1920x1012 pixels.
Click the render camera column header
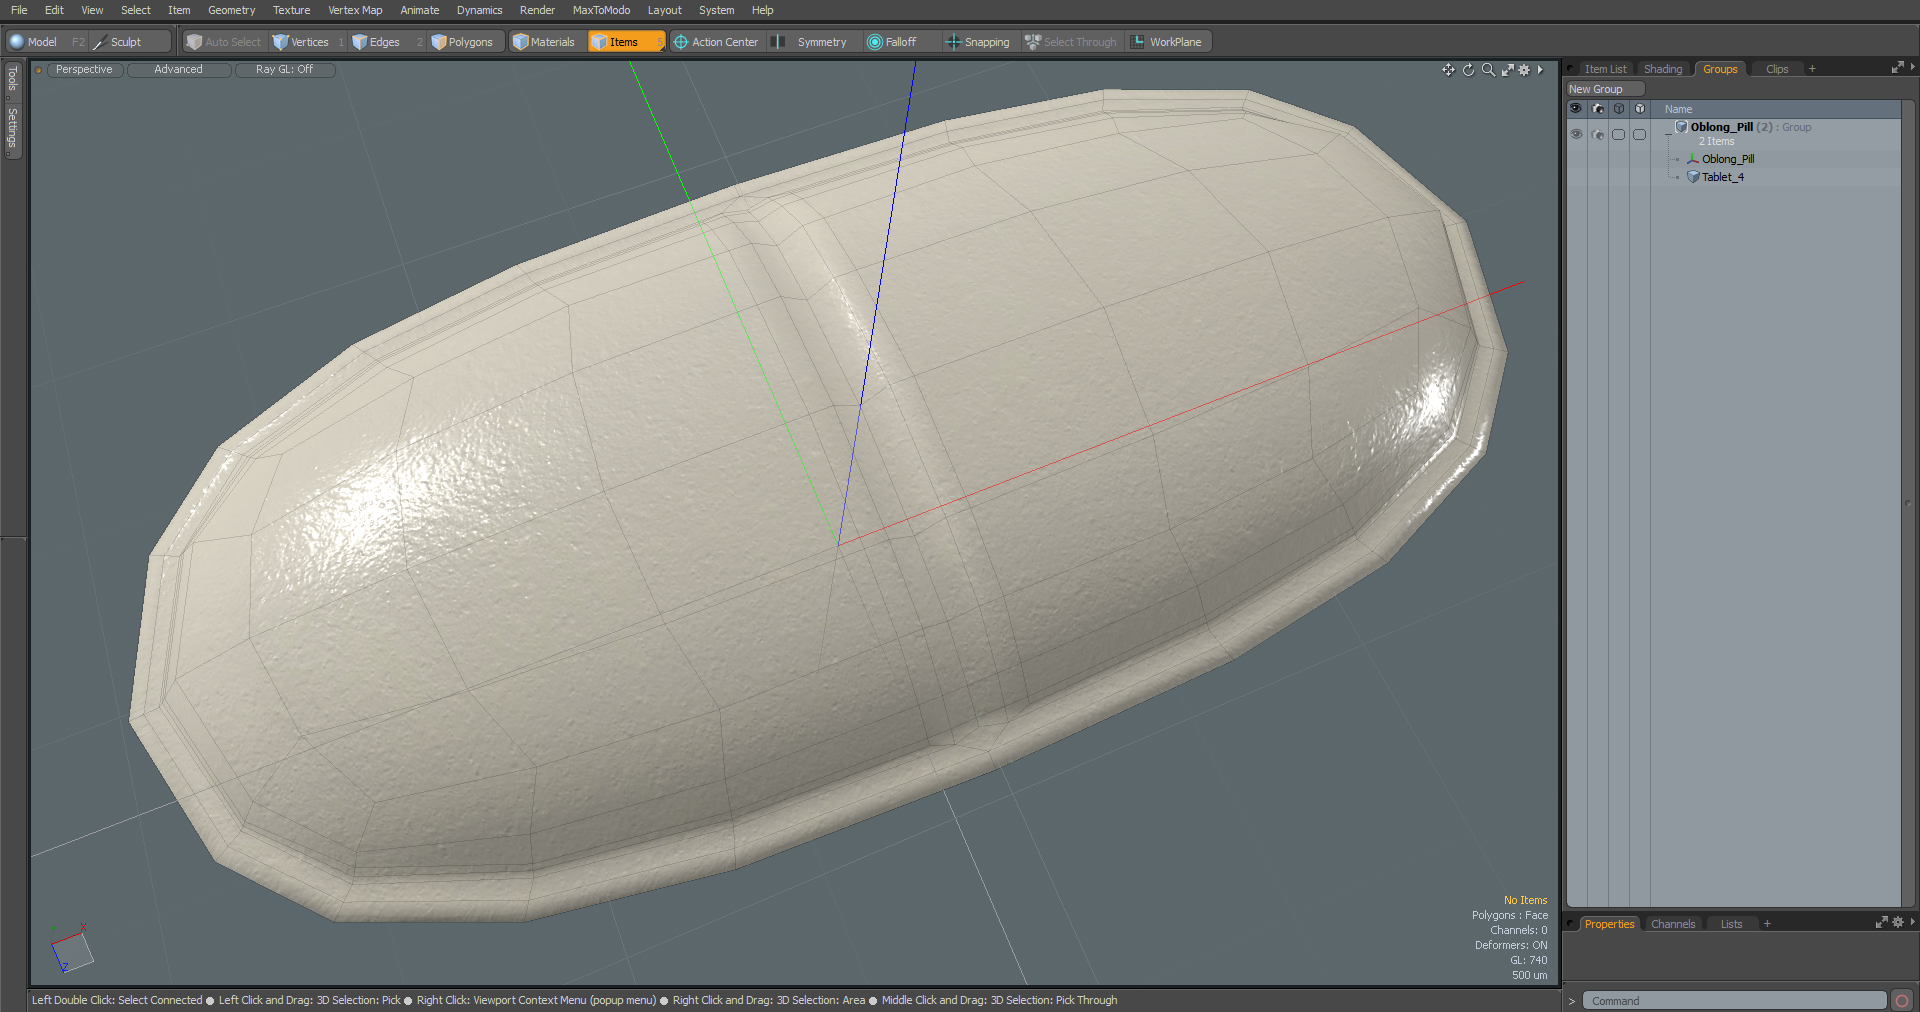[1598, 109]
